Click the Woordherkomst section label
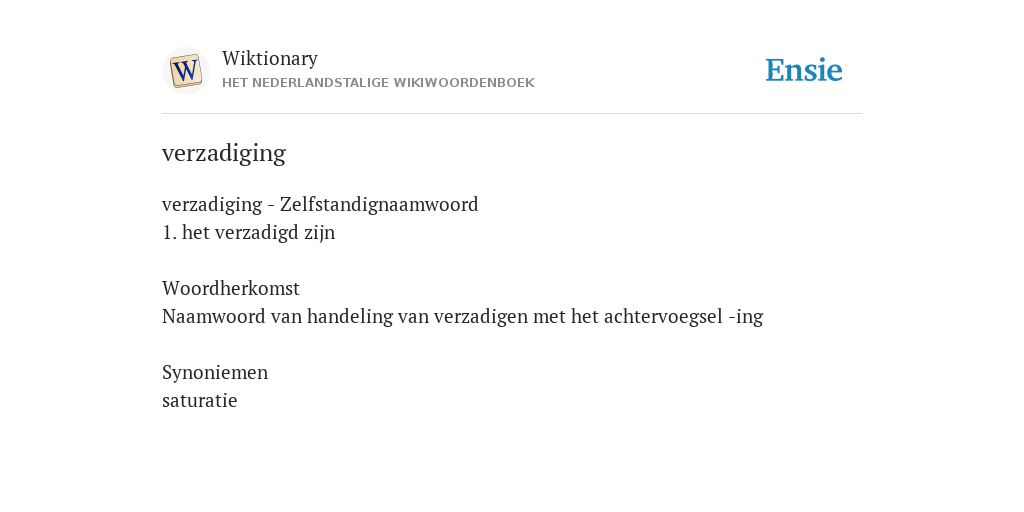This screenshot has height=512, width=1024. coord(231,288)
